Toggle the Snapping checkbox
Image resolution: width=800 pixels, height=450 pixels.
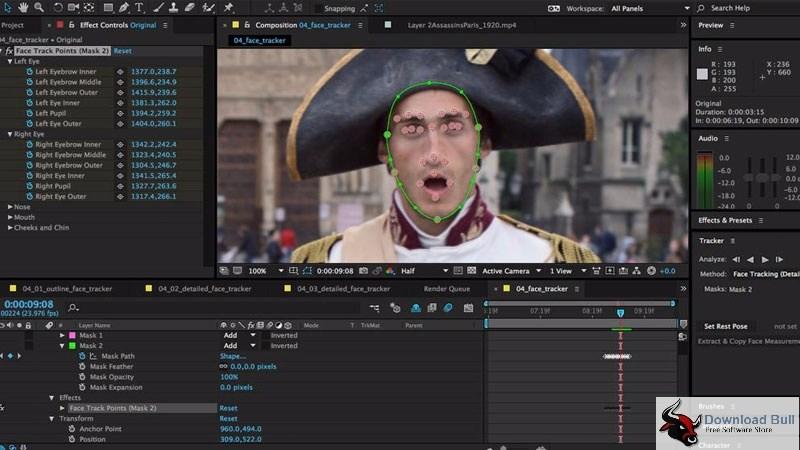pos(318,9)
